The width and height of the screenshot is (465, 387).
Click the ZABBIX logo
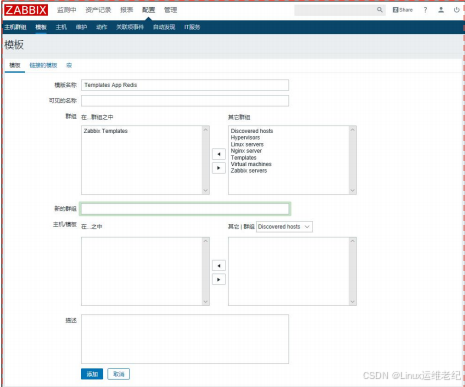[x=26, y=10]
